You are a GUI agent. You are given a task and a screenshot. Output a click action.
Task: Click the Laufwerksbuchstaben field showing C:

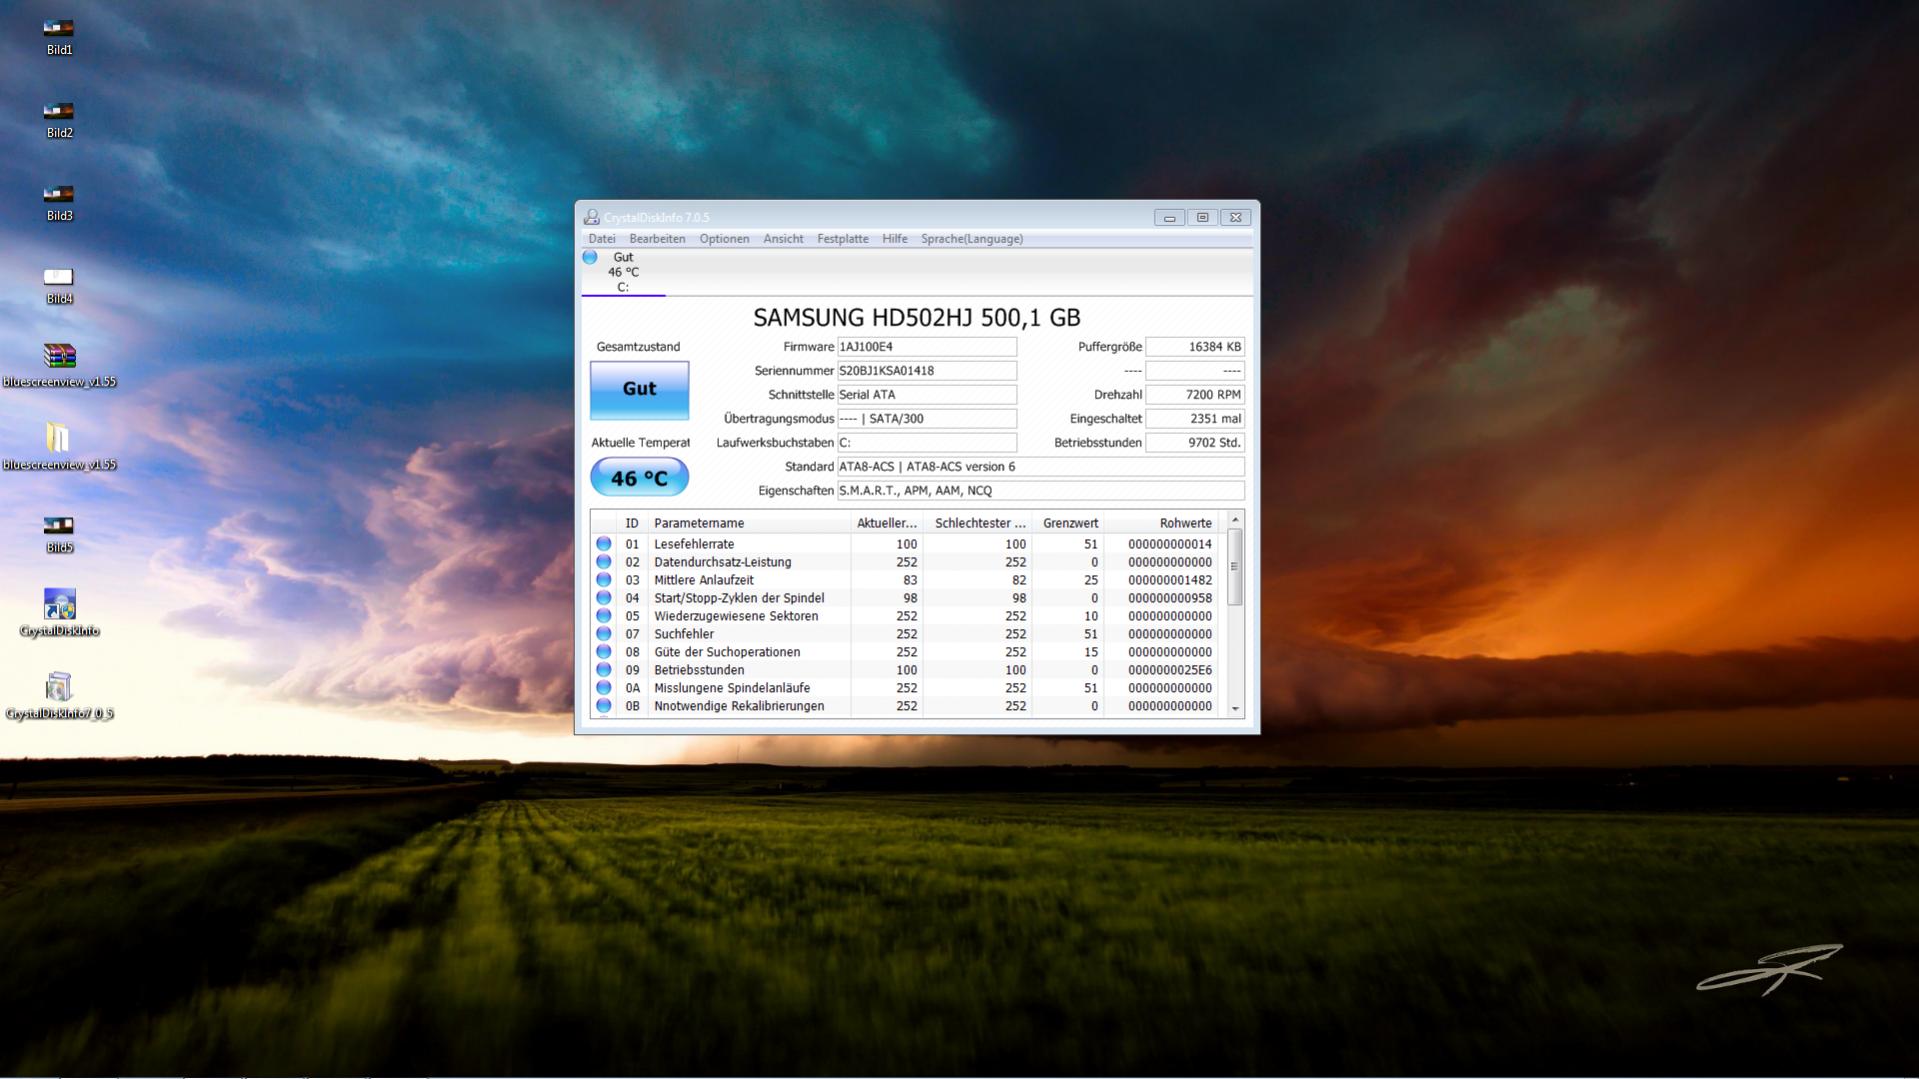pos(926,443)
